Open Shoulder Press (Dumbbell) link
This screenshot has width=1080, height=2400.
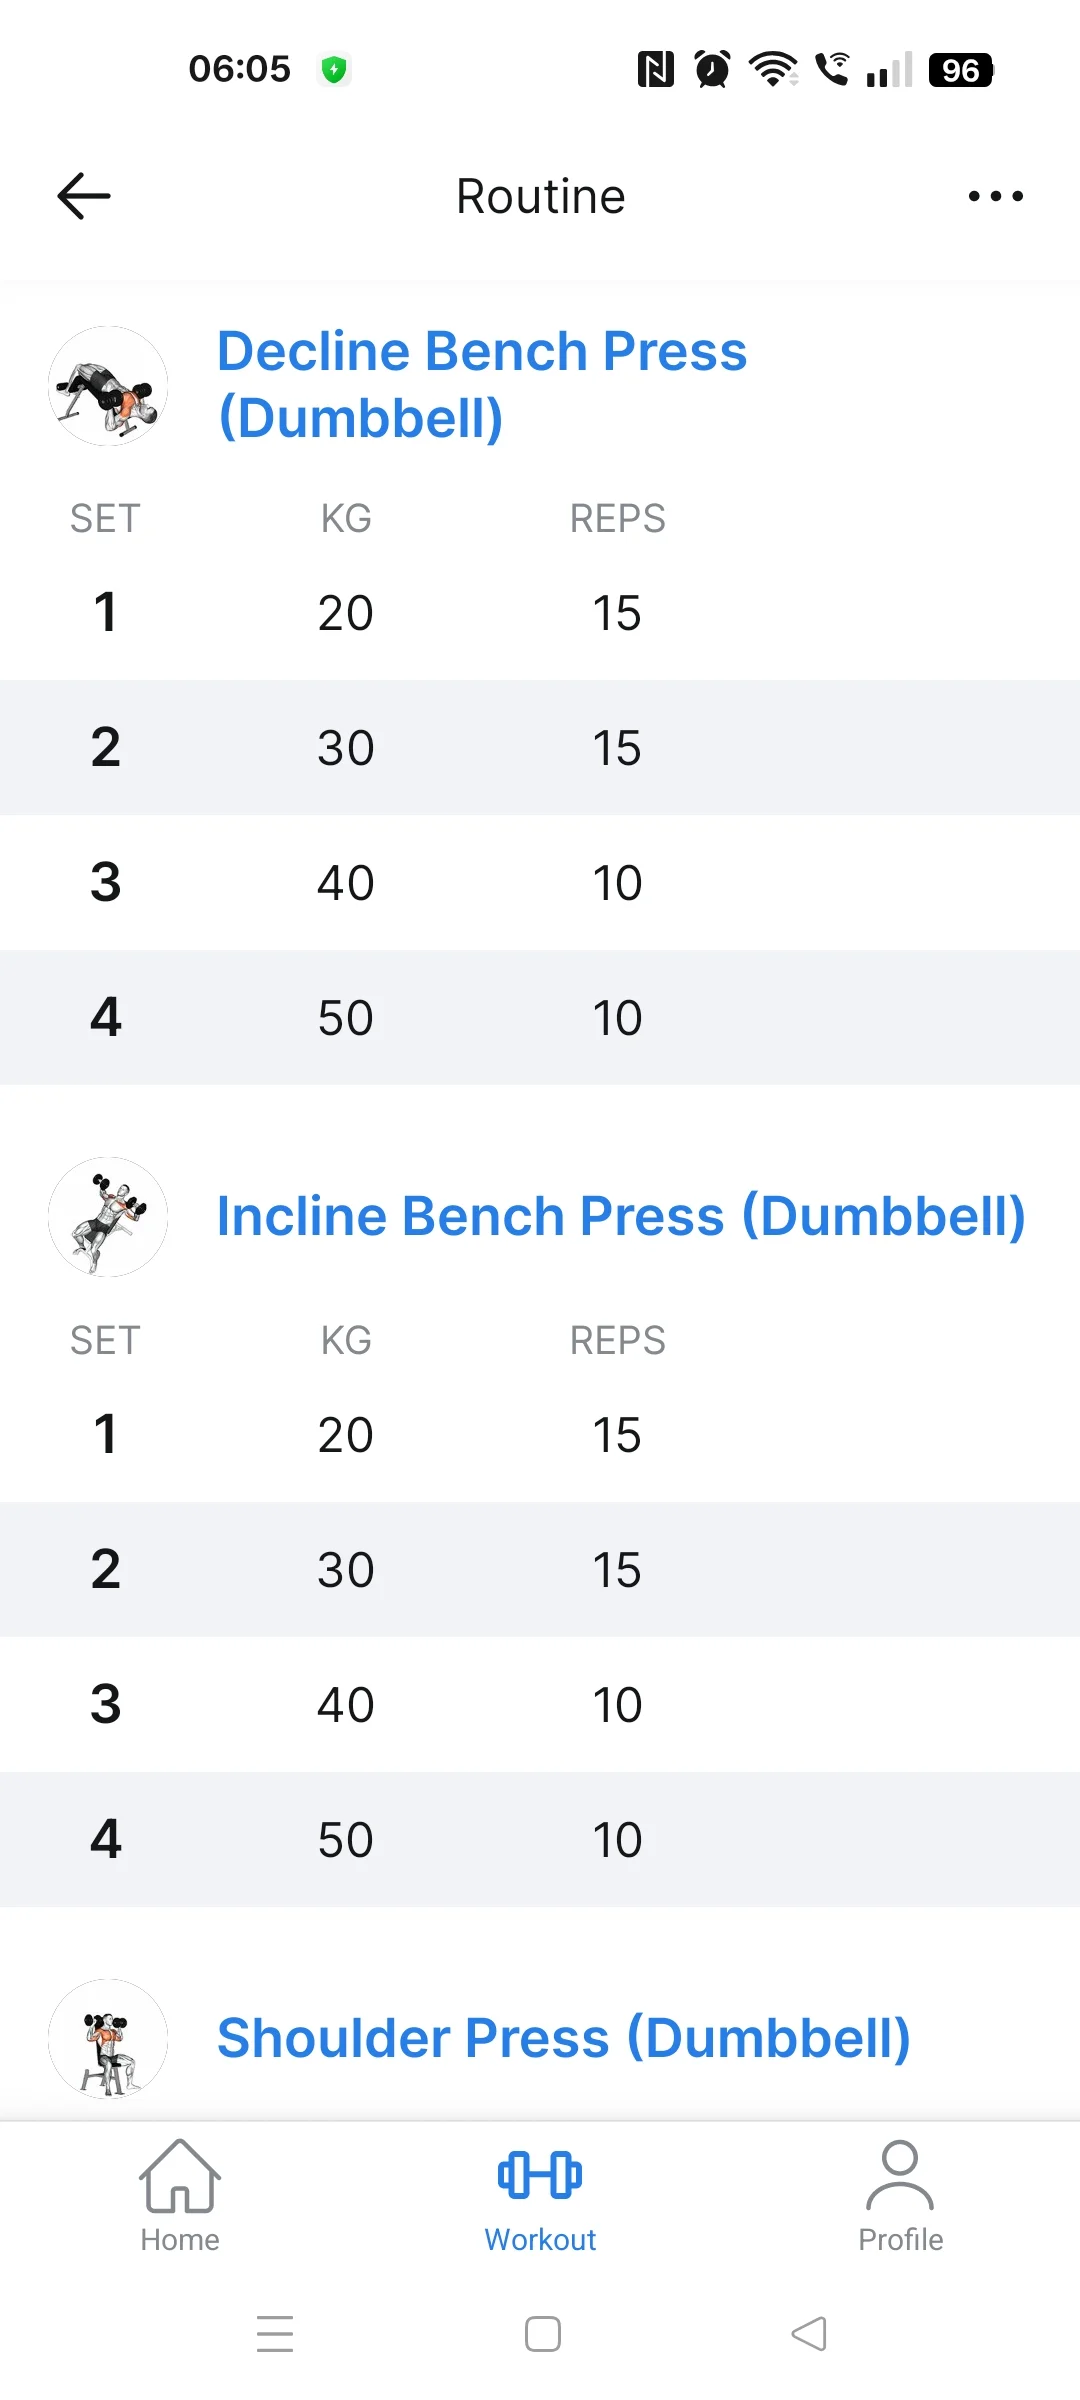(x=564, y=2039)
